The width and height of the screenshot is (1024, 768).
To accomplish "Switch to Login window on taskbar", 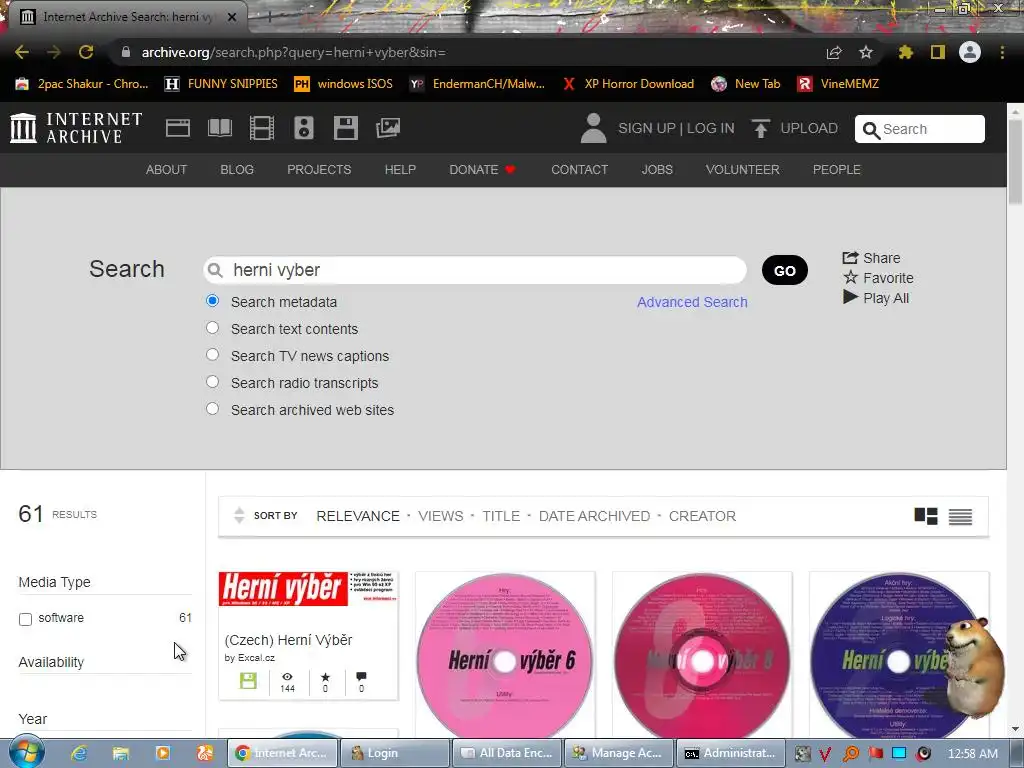I will 394,753.
